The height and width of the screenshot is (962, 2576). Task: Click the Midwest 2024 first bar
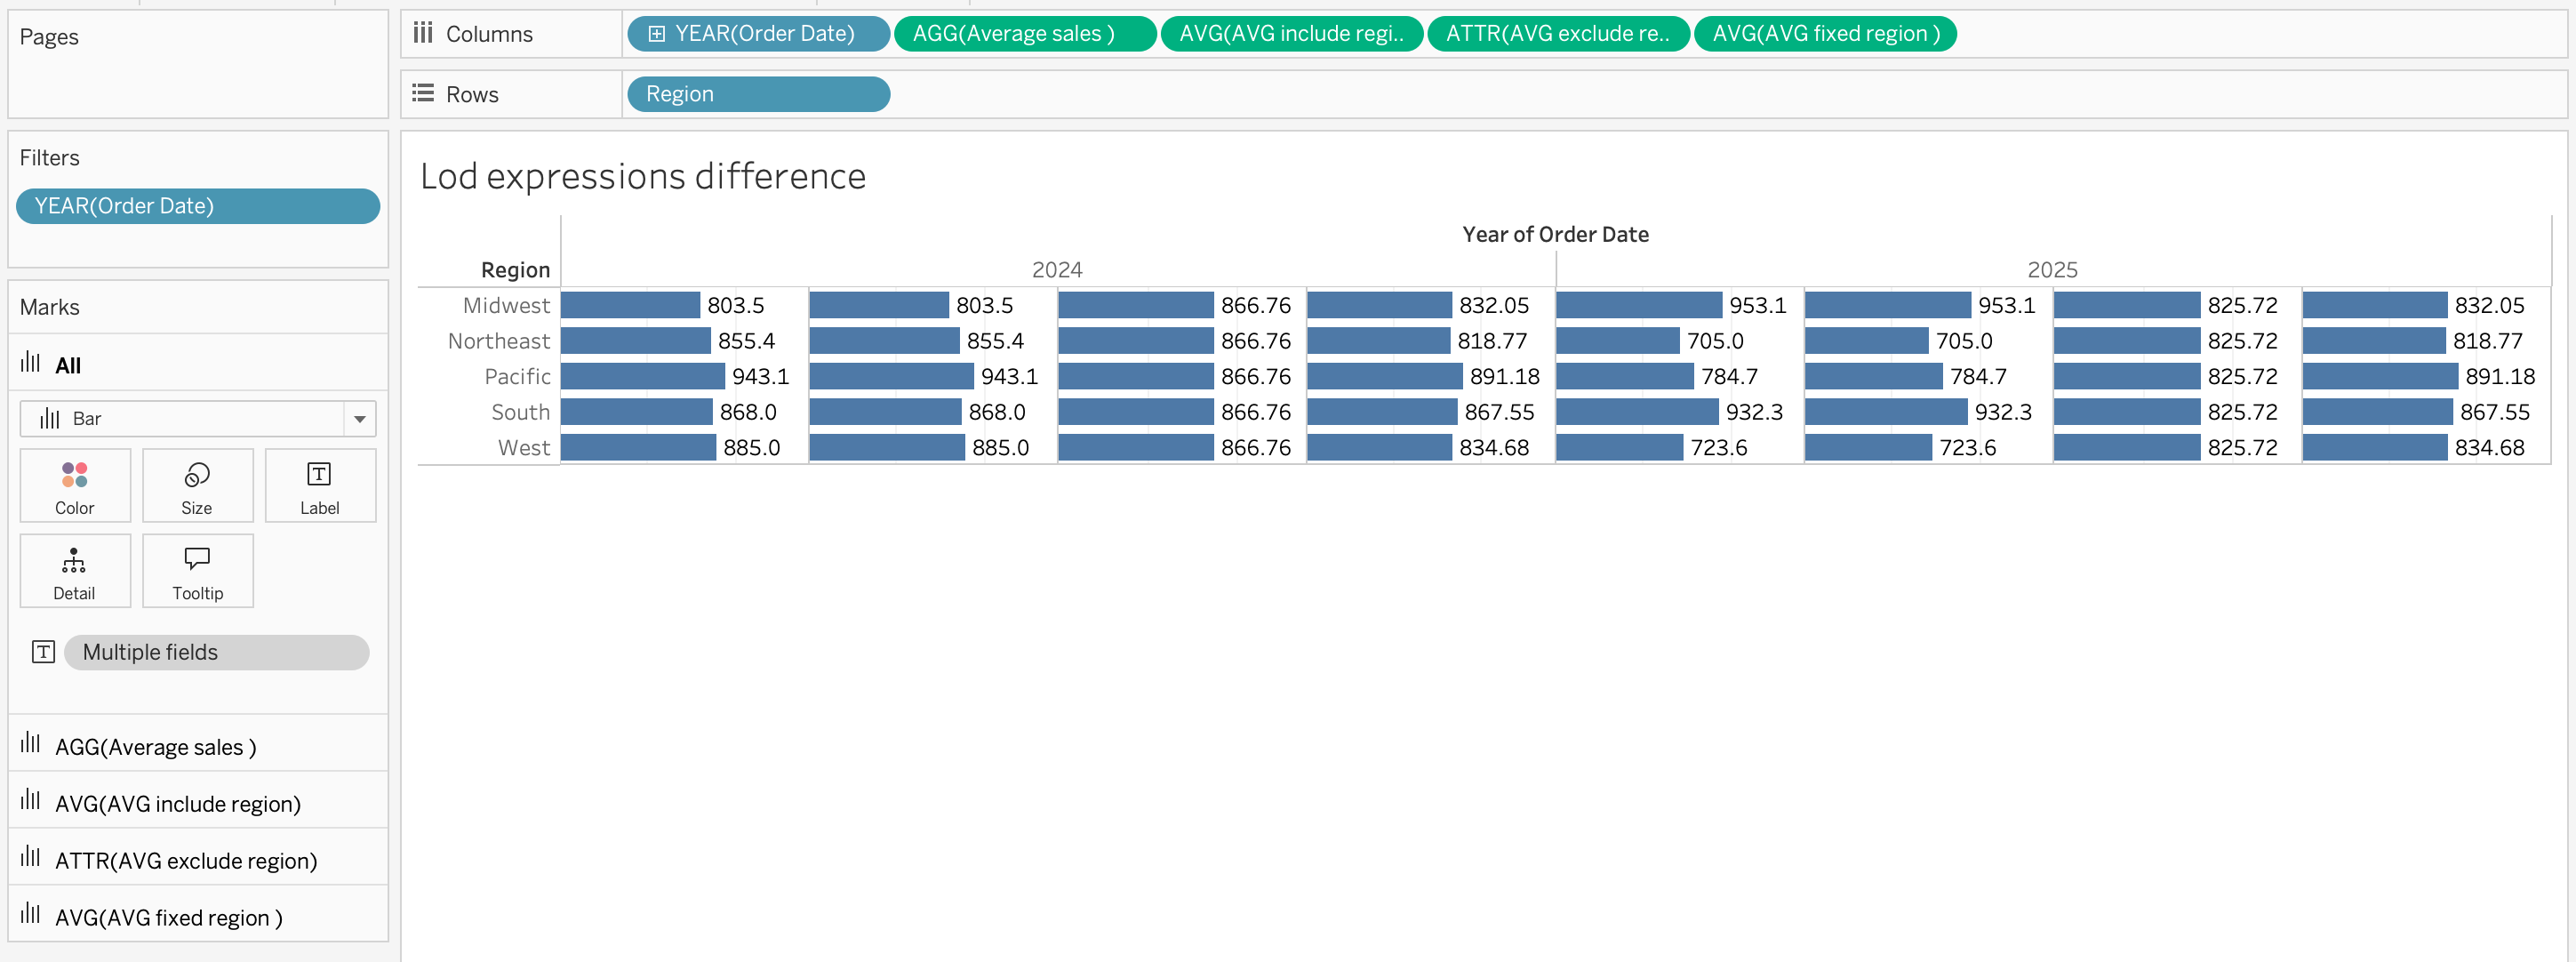tap(629, 305)
